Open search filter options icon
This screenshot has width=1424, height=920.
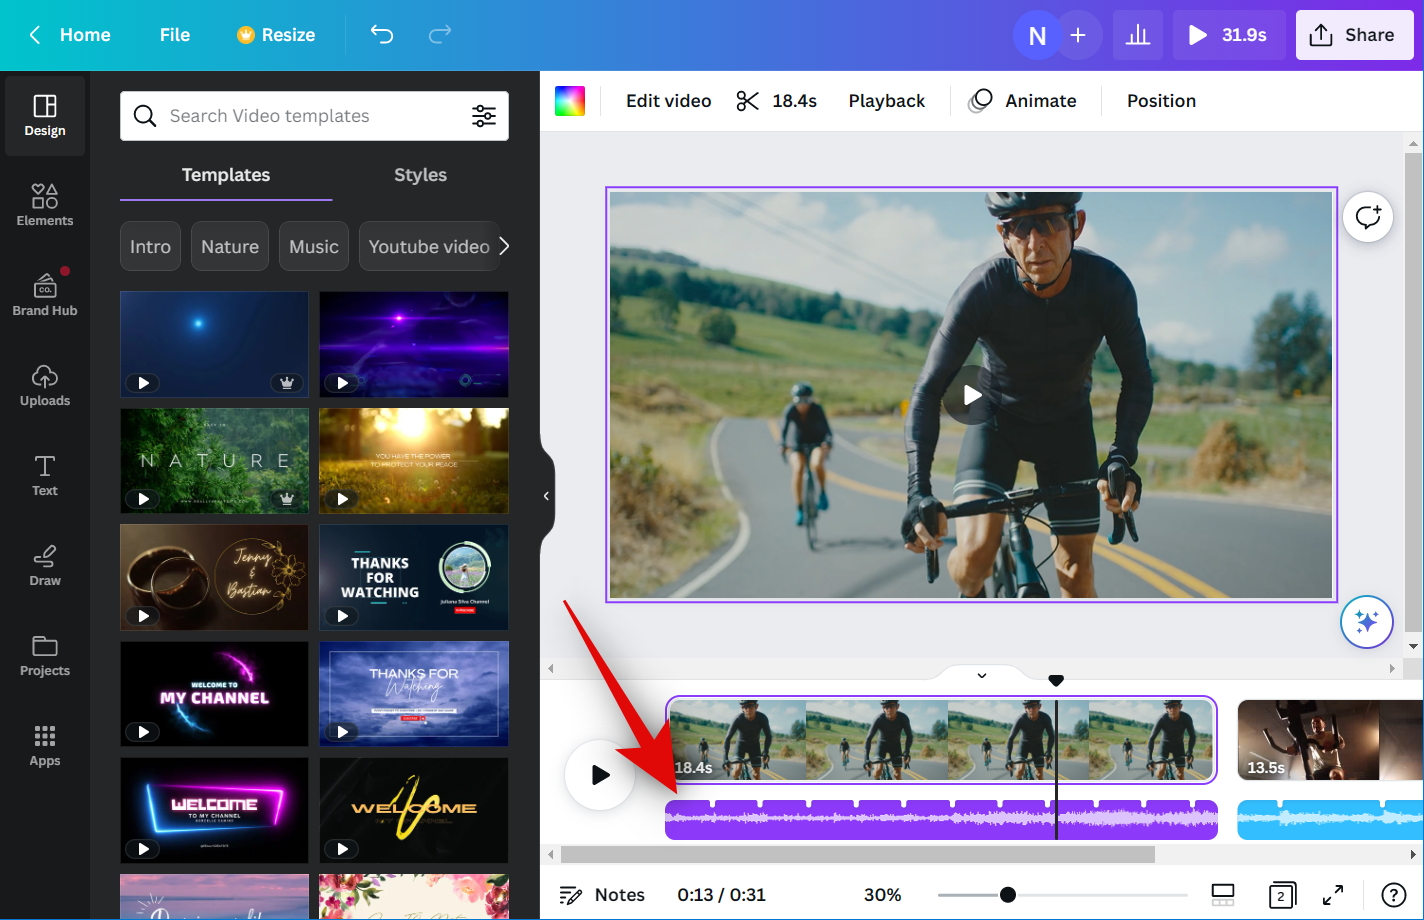point(484,116)
